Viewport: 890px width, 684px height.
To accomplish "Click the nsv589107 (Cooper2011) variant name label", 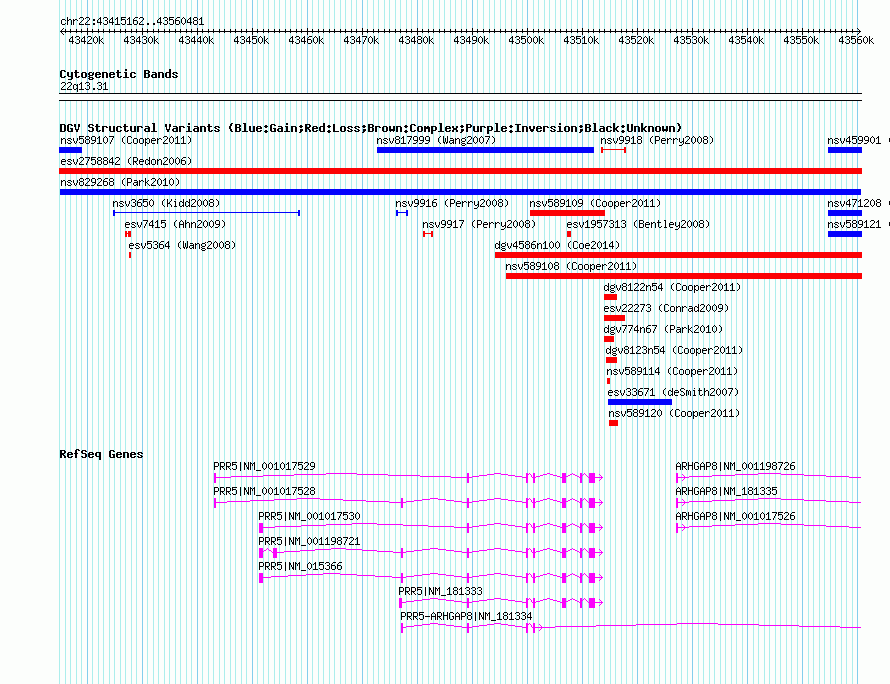I will click(x=126, y=140).
